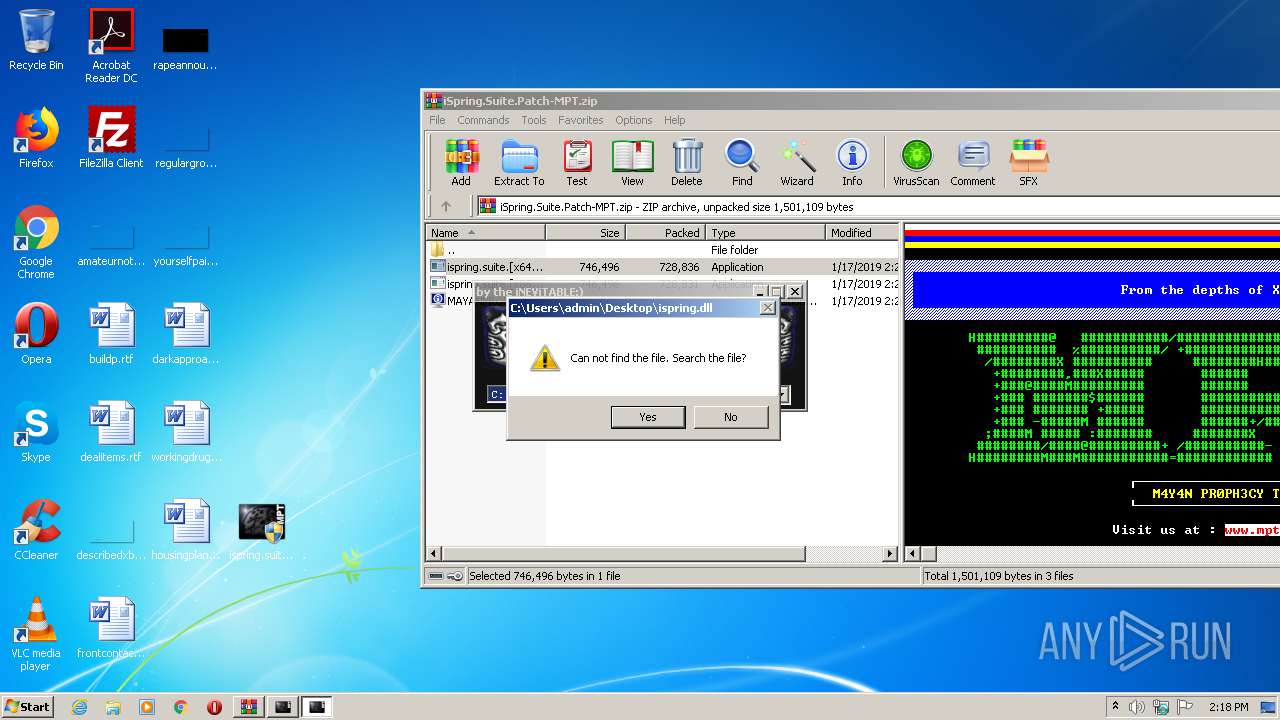Select the Firefox desktop icon
1280x720 pixels.
coord(36,138)
